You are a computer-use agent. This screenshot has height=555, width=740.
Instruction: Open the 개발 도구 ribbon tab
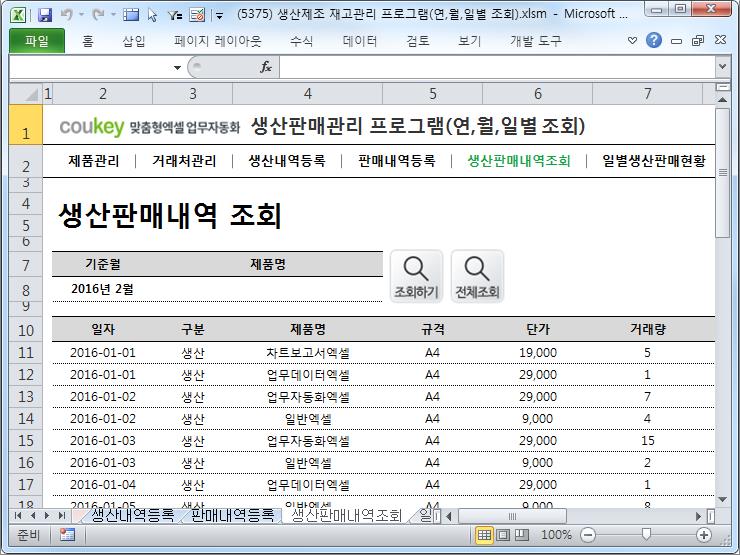coord(536,41)
